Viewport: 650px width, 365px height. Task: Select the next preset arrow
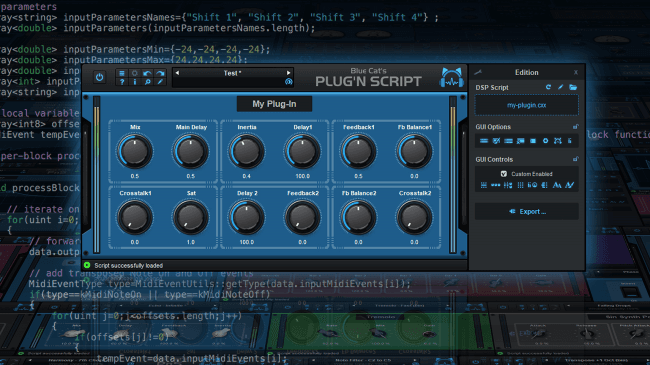(x=289, y=73)
